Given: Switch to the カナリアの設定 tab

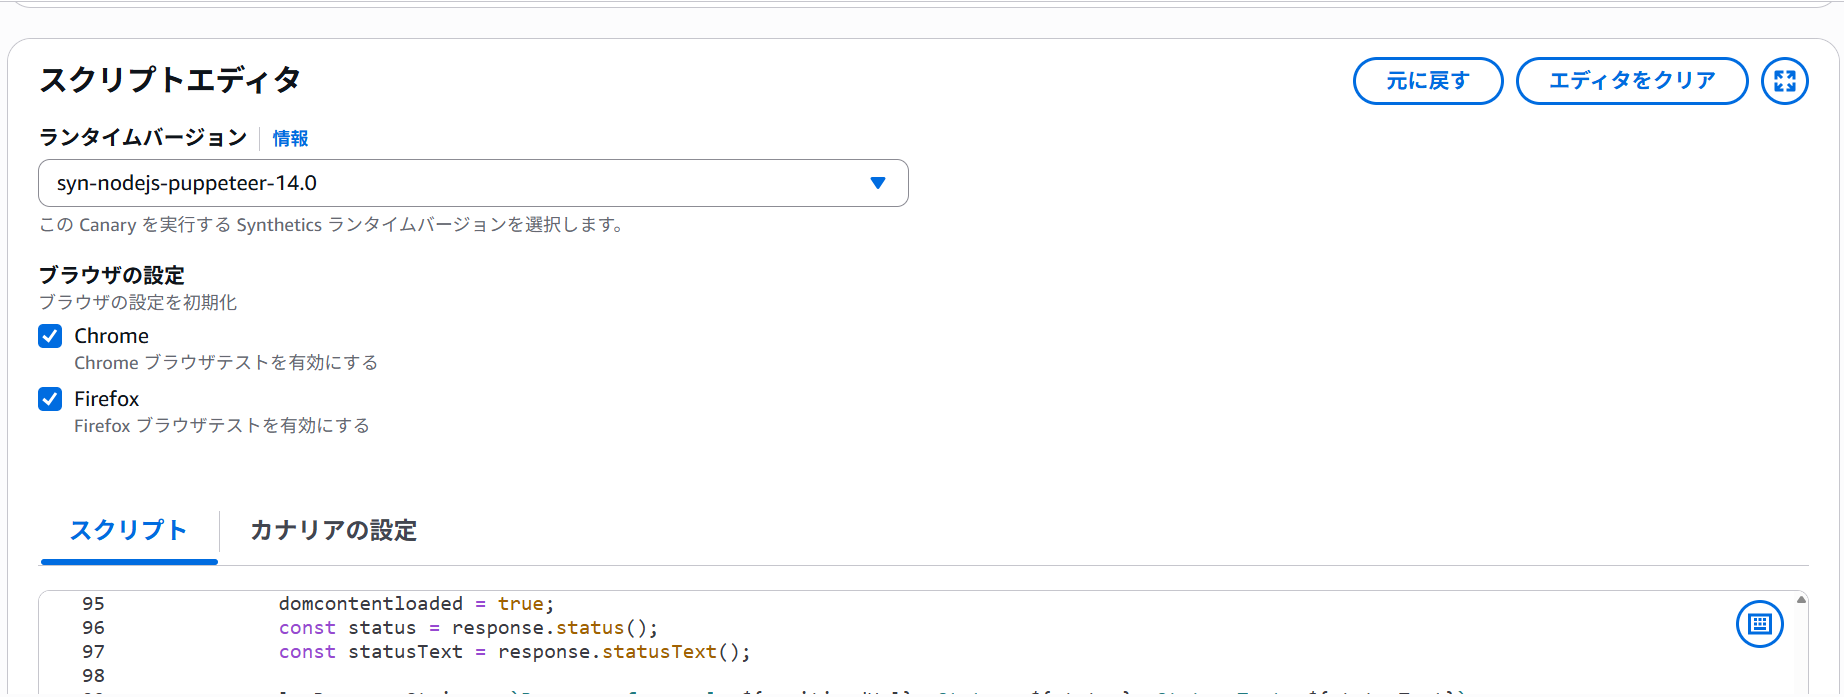Looking at the screenshot, I should coord(333,530).
